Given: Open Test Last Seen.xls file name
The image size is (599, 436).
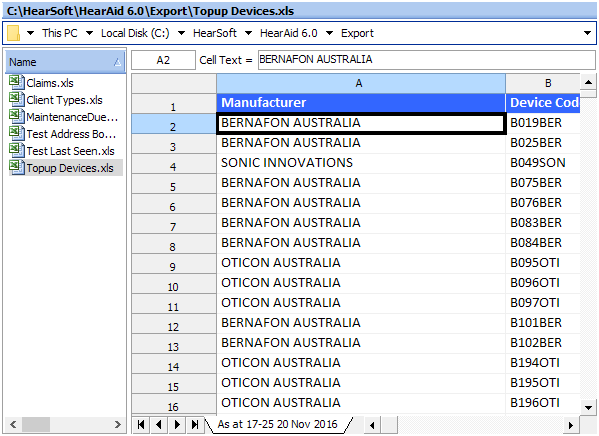Looking at the screenshot, I should click(x=70, y=151).
